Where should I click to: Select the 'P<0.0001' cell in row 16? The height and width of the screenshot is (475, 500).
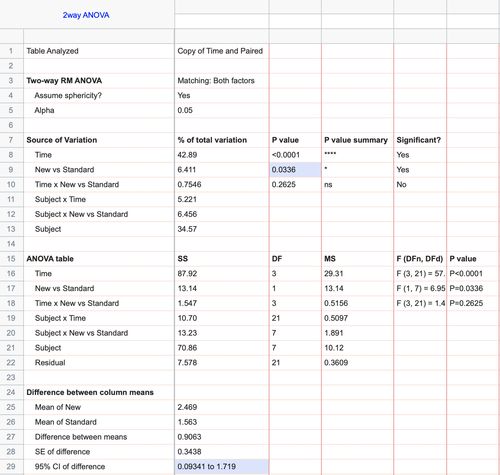point(472,273)
